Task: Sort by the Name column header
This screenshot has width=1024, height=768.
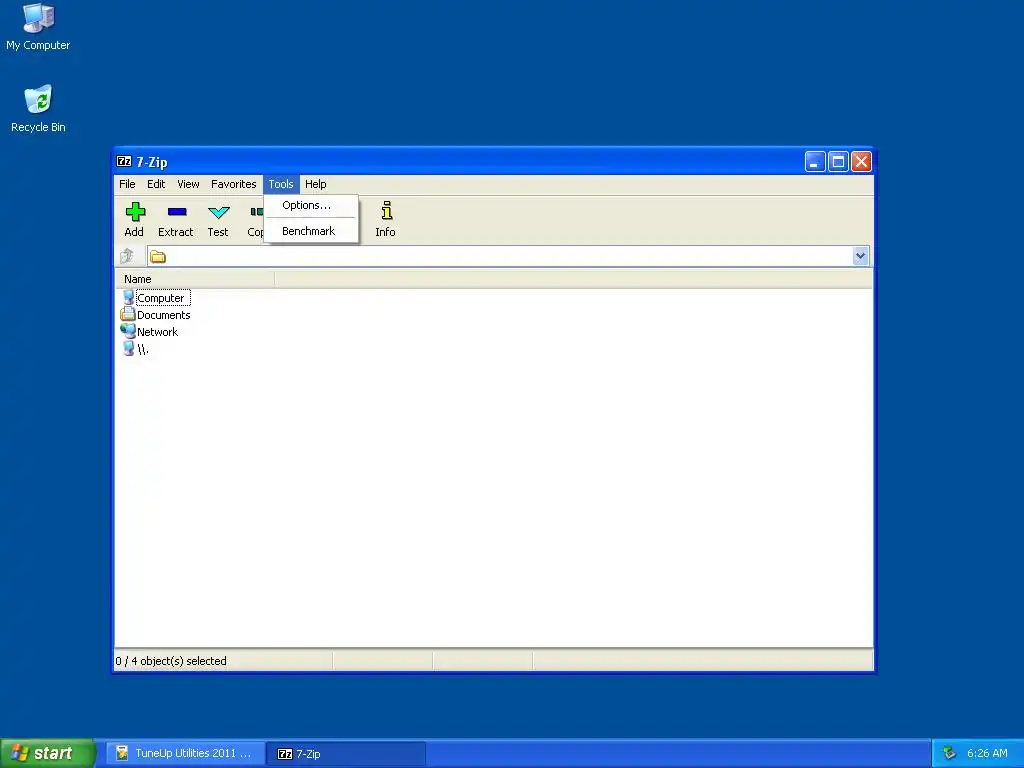Action: 195,279
